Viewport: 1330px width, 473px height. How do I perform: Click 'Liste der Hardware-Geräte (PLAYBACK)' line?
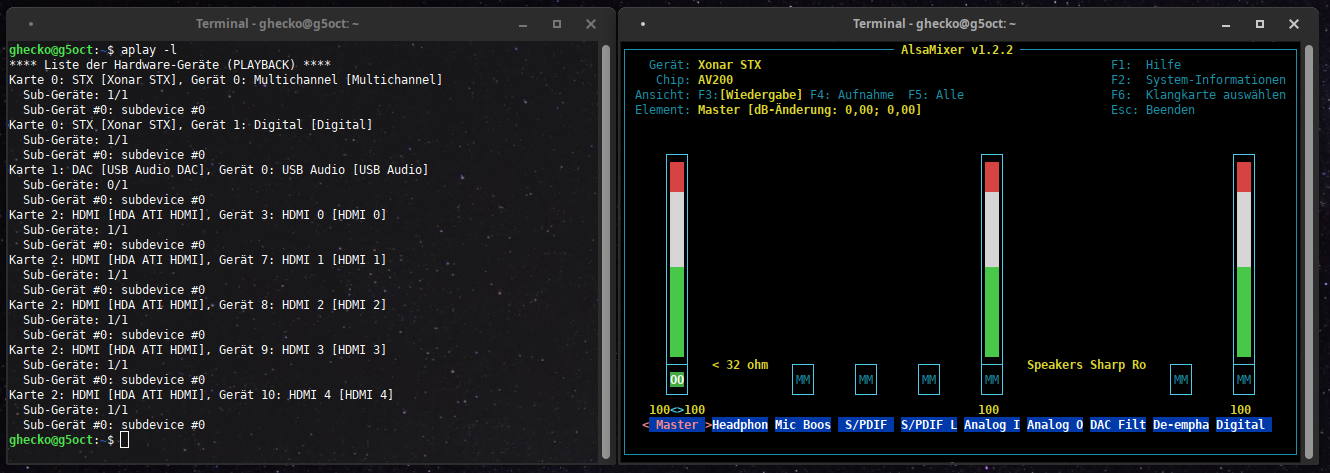(169, 65)
